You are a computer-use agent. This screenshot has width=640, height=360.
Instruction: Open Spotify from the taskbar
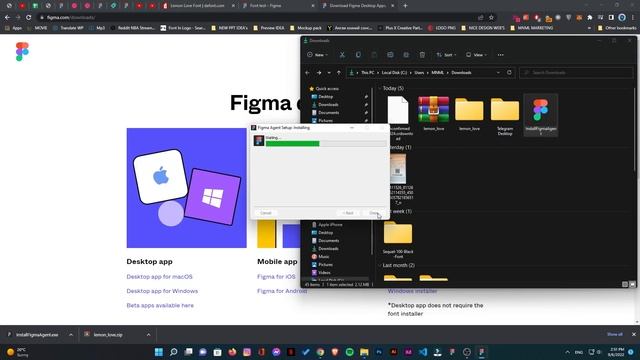pos(349,352)
